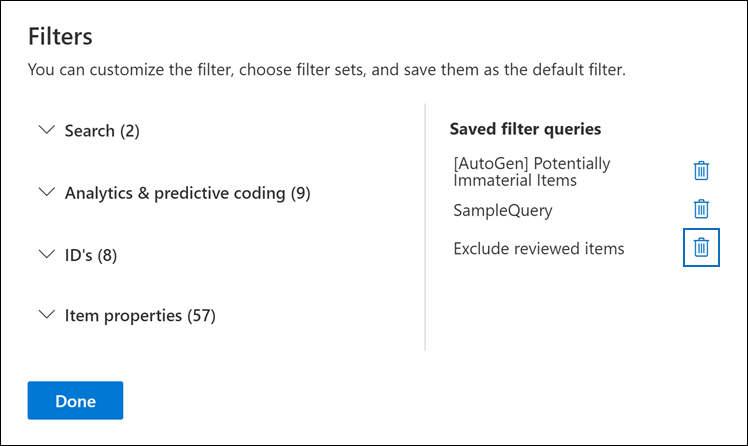
Task: Open Item properties (57) filter group label
Action: pyautogui.click(x=140, y=316)
